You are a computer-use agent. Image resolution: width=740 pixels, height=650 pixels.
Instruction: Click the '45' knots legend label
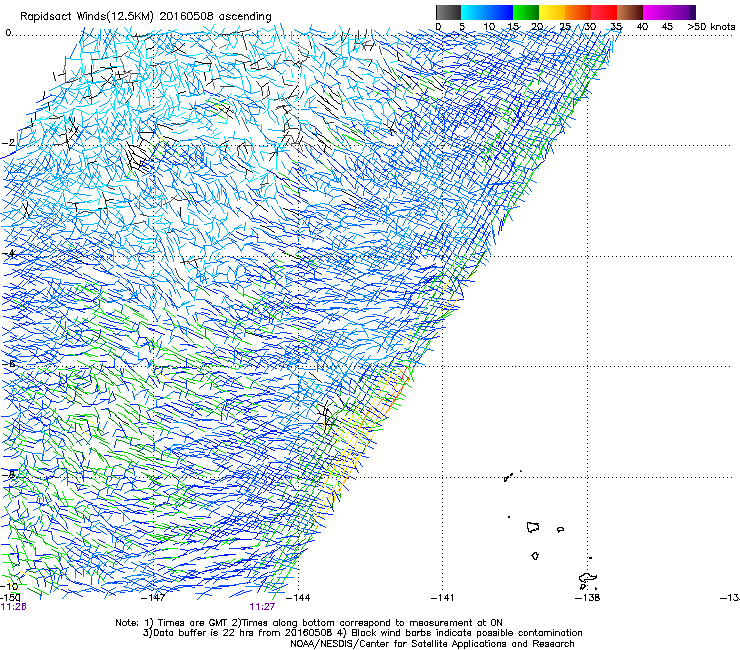click(667, 26)
